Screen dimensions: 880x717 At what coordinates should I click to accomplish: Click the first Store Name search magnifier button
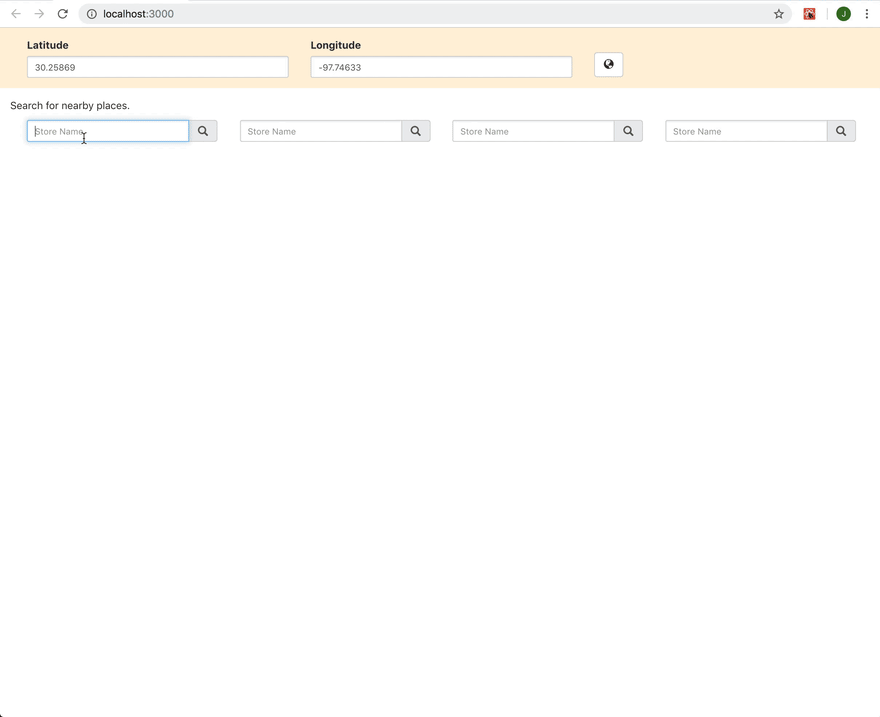[x=203, y=131]
